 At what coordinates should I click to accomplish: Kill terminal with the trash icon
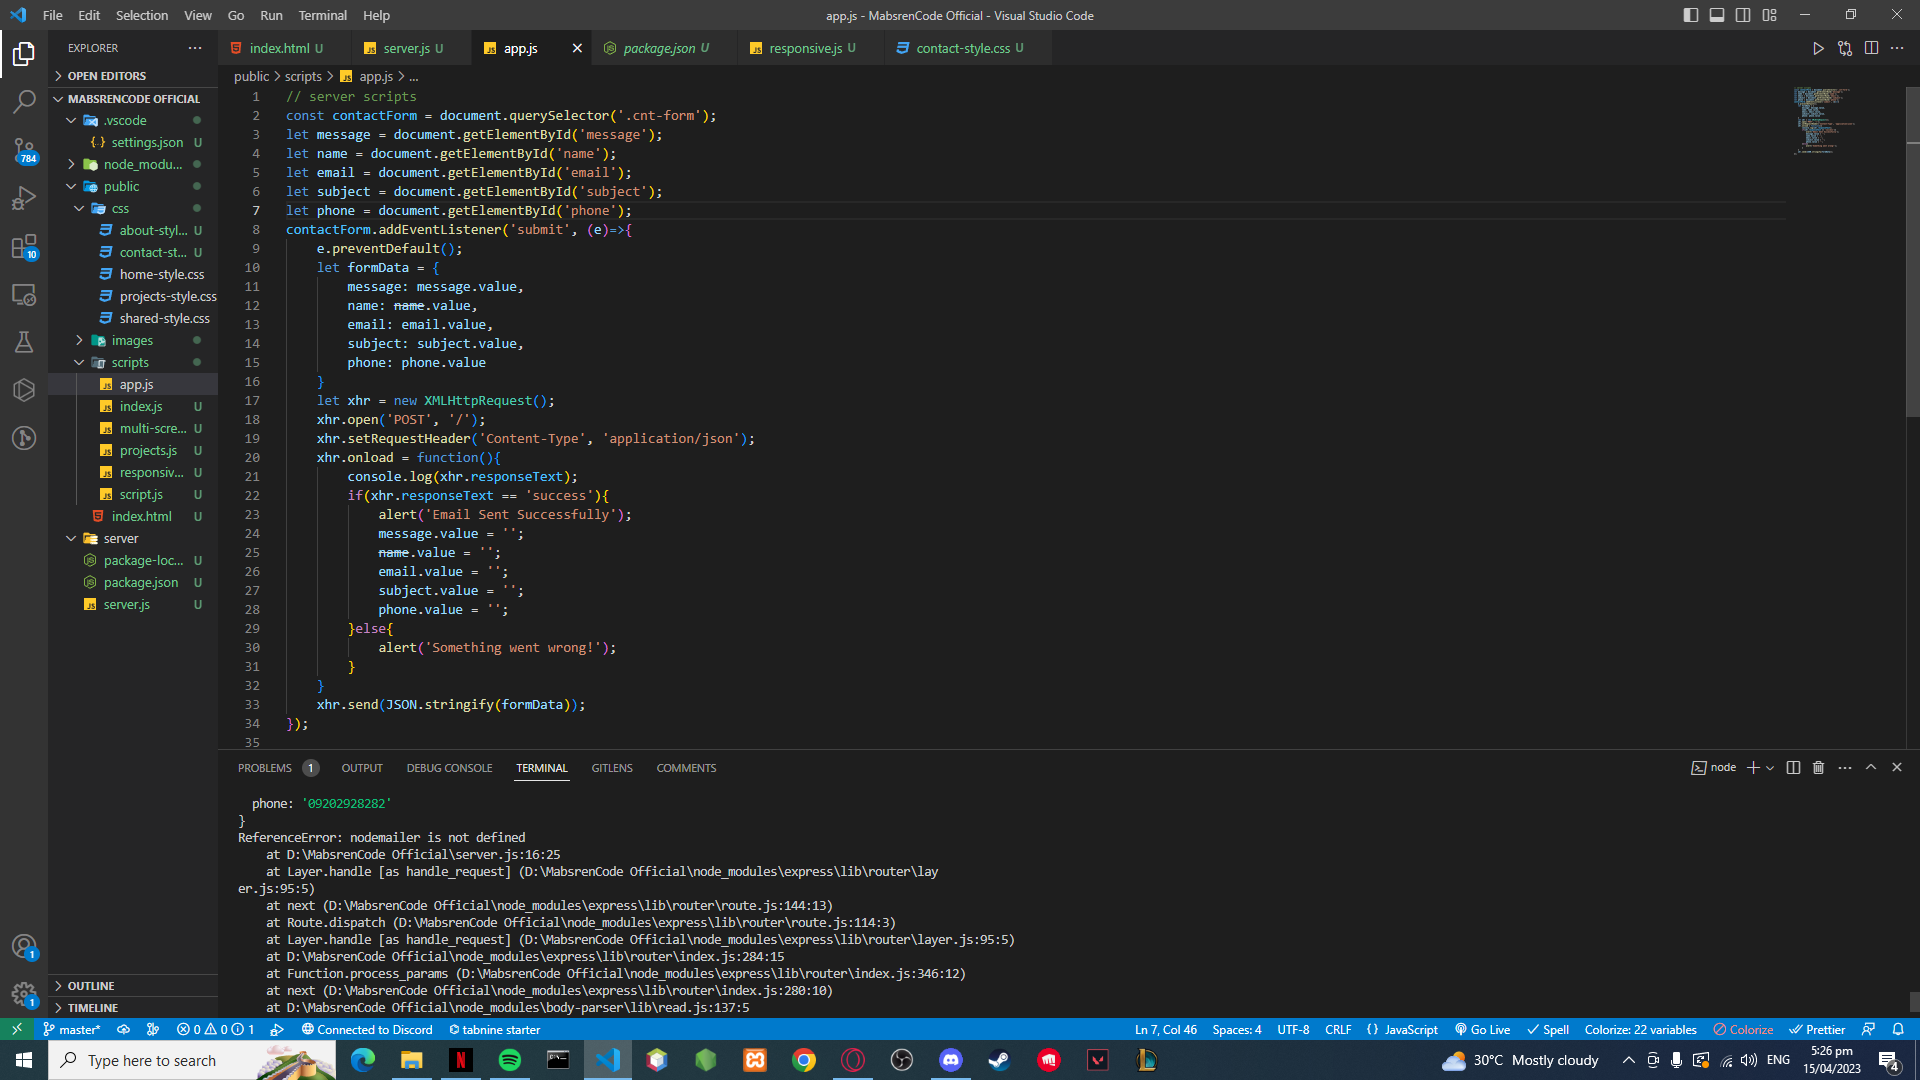click(x=1818, y=768)
